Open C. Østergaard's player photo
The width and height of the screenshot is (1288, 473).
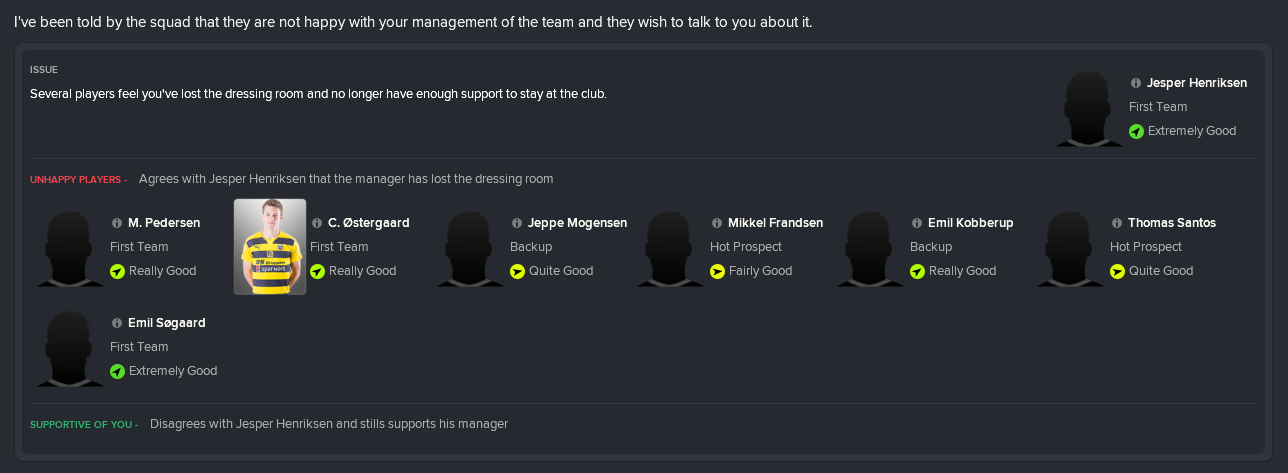pyautogui.click(x=270, y=247)
